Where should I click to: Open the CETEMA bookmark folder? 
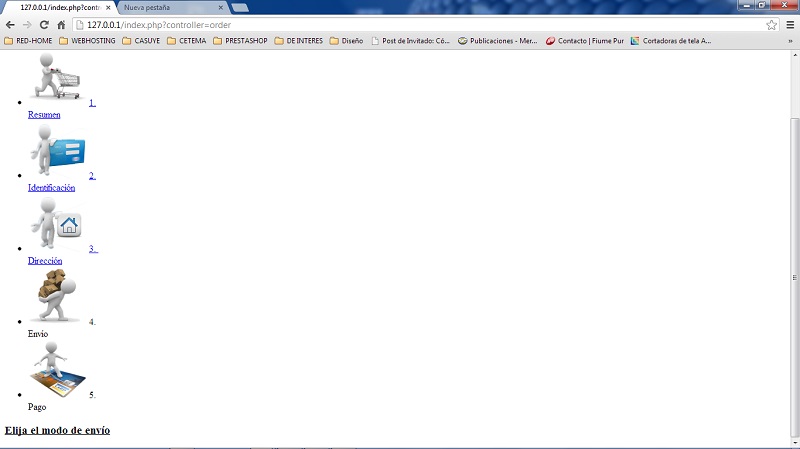[x=187, y=41]
